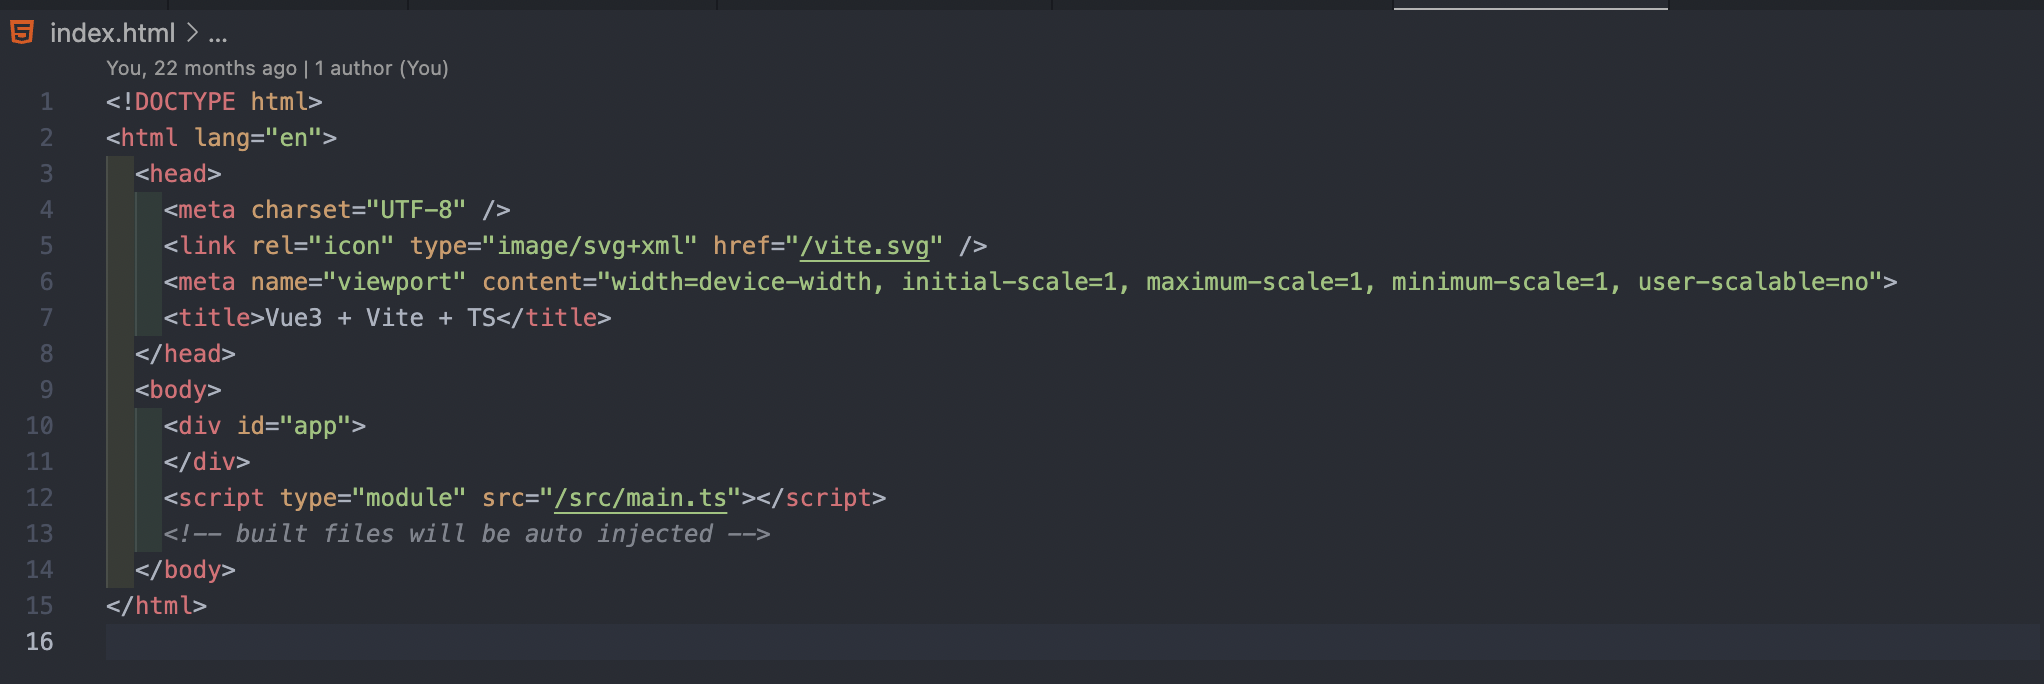Follow the /vite.svg href link

point(864,246)
